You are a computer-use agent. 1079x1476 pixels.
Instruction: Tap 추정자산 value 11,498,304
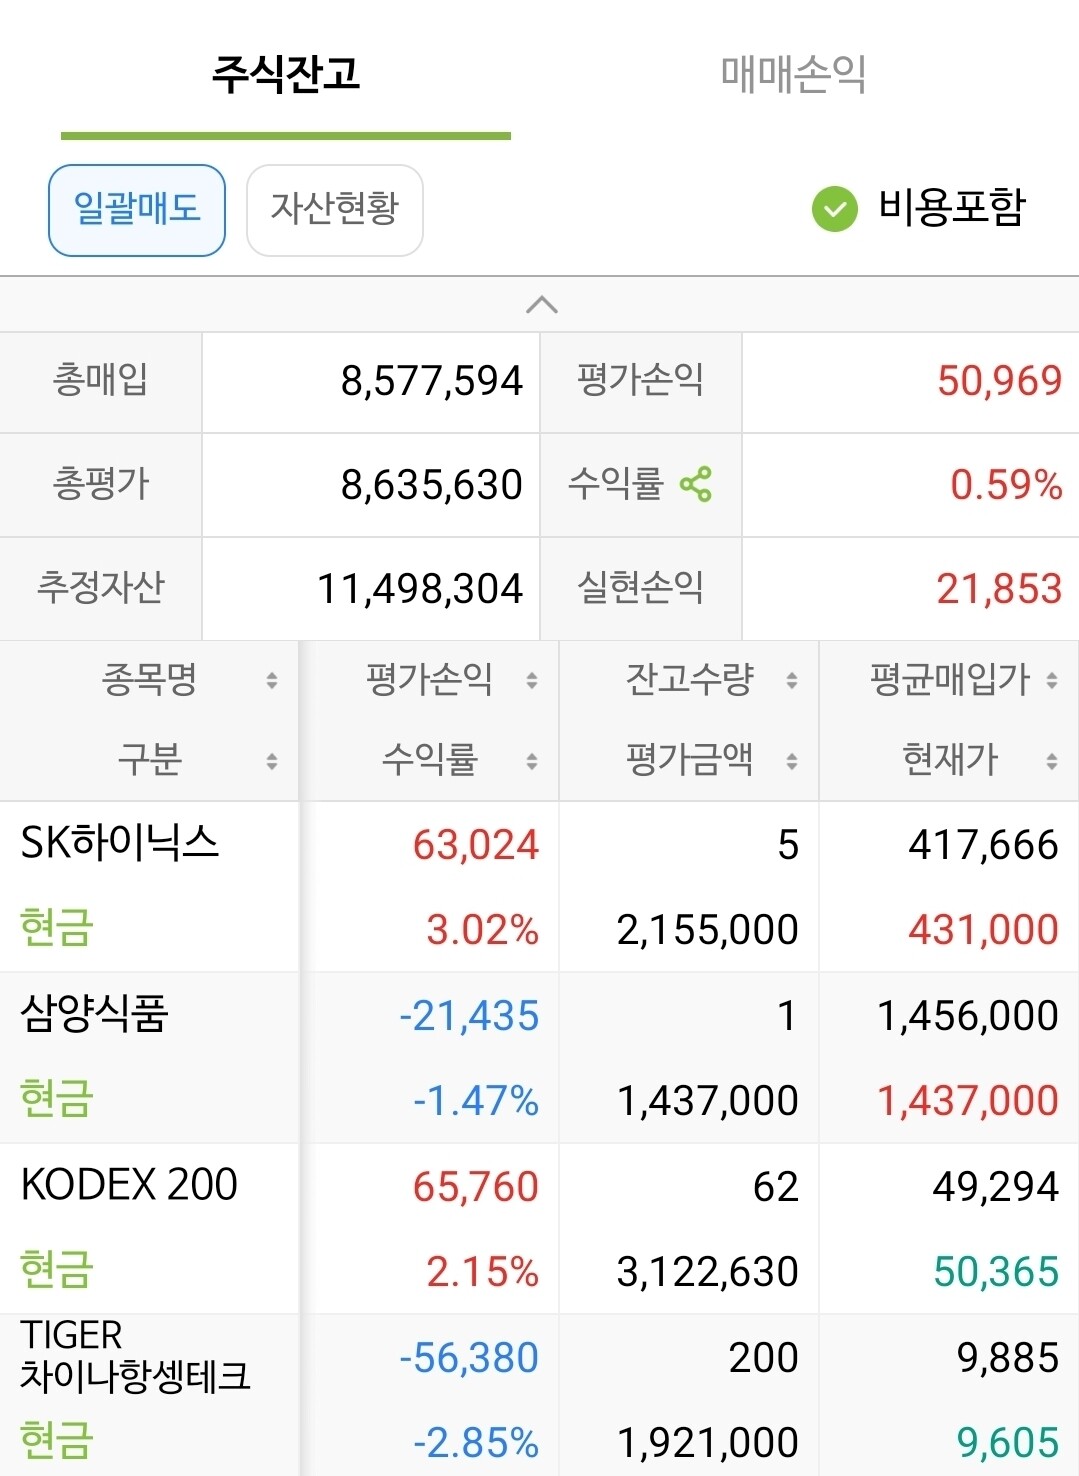click(420, 589)
